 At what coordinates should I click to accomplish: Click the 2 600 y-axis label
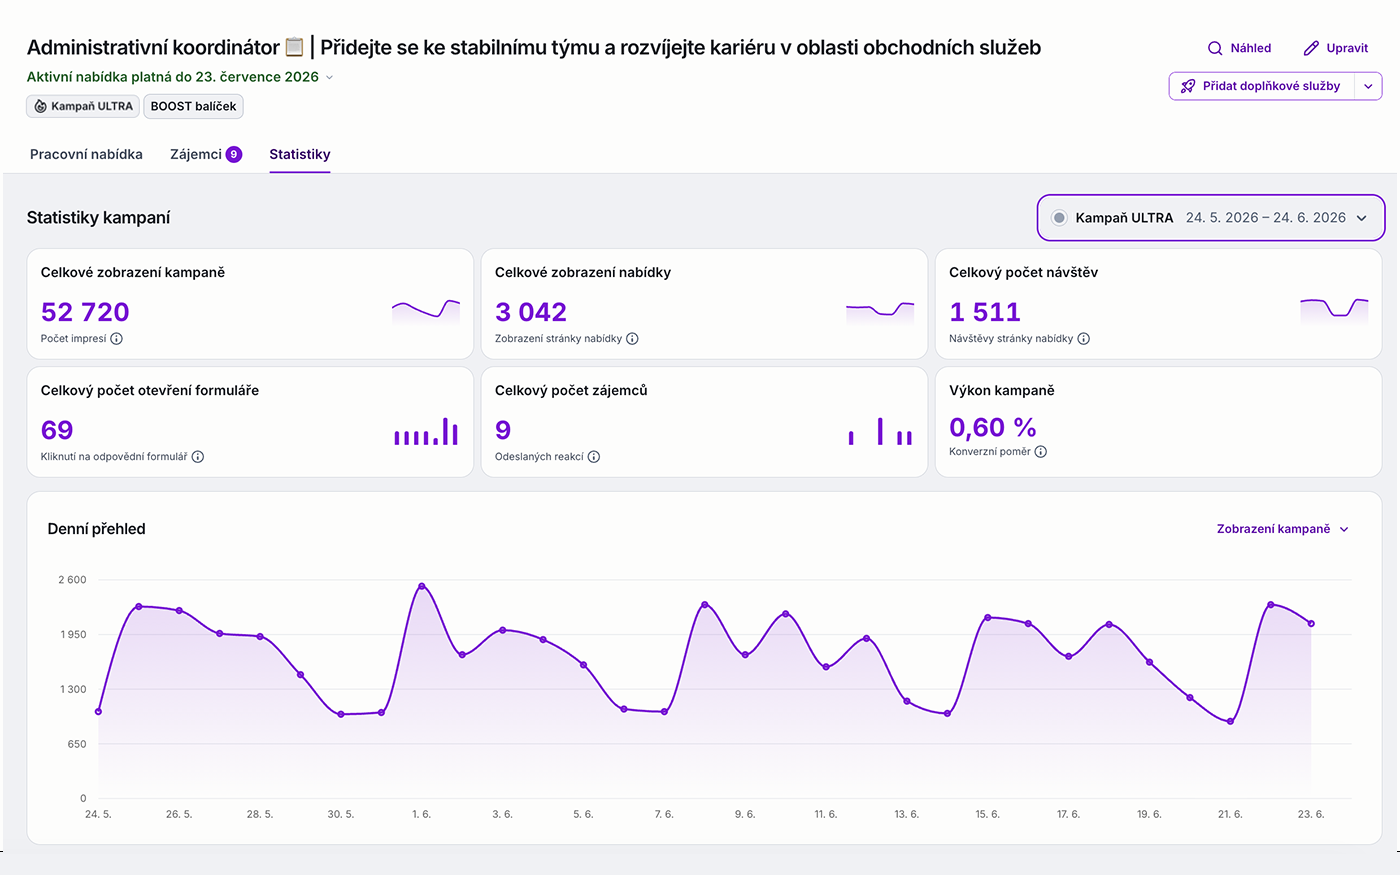click(72, 580)
